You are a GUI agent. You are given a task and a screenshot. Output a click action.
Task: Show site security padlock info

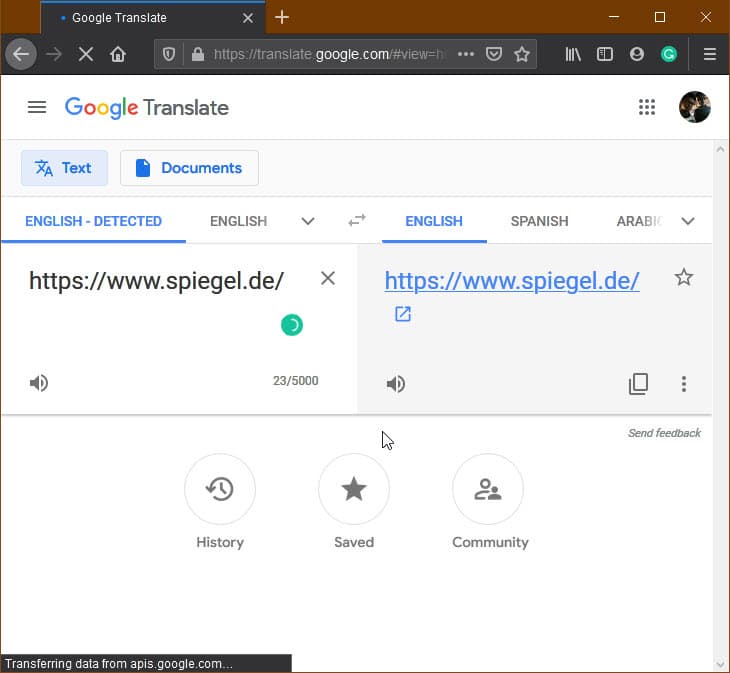198,54
